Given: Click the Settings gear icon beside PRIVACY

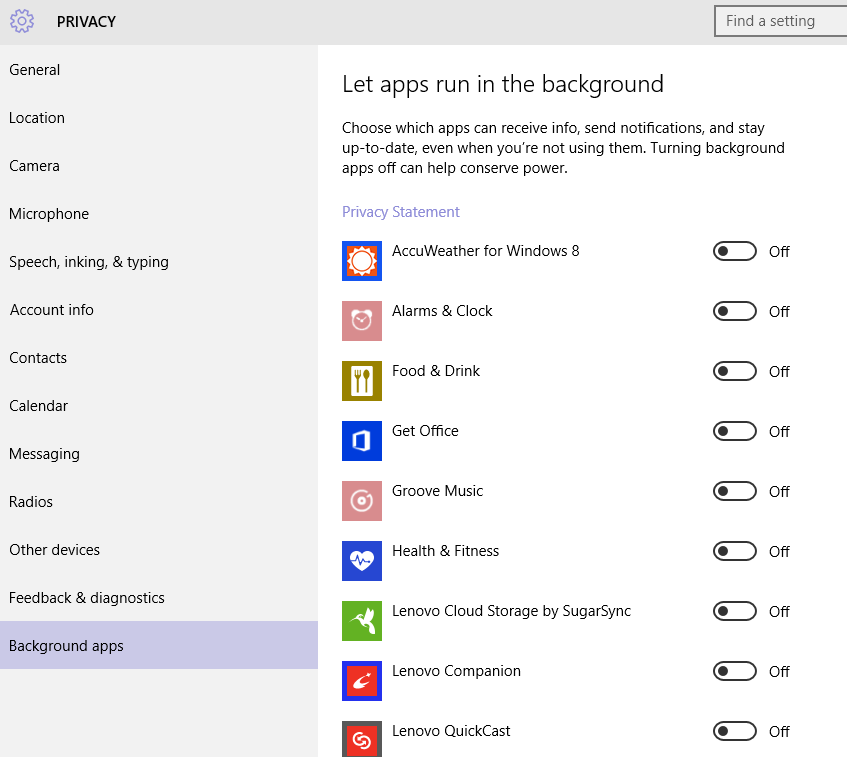Looking at the screenshot, I should (x=22, y=22).
